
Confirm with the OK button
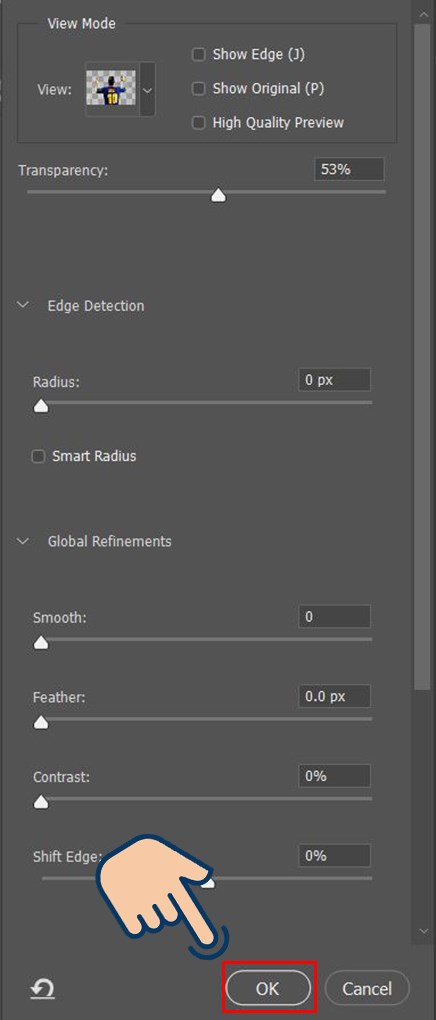268,989
